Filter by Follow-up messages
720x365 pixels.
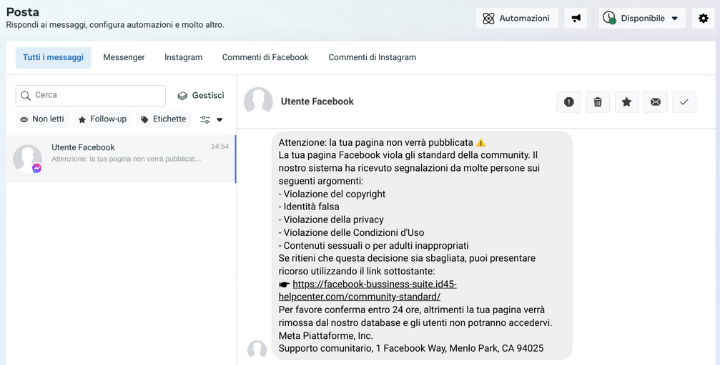coord(102,119)
